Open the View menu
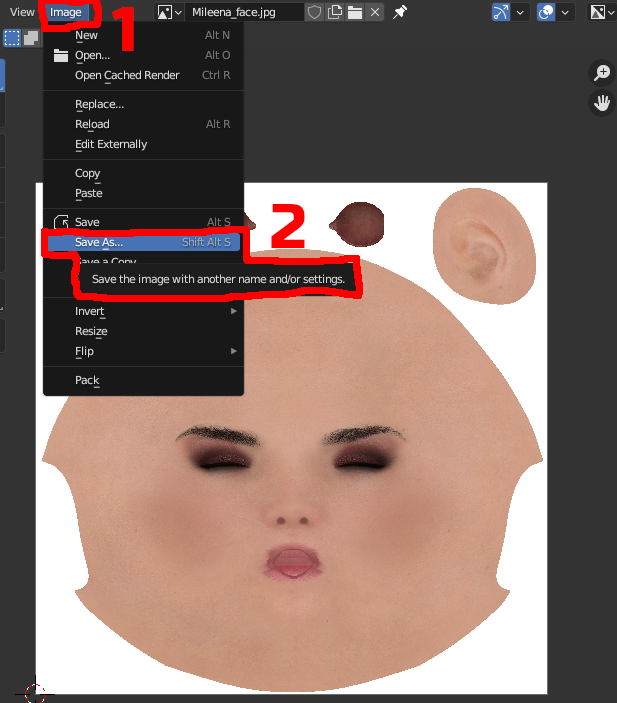Screen dimensions: 617x703 pyautogui.click(x=22, y=12)
